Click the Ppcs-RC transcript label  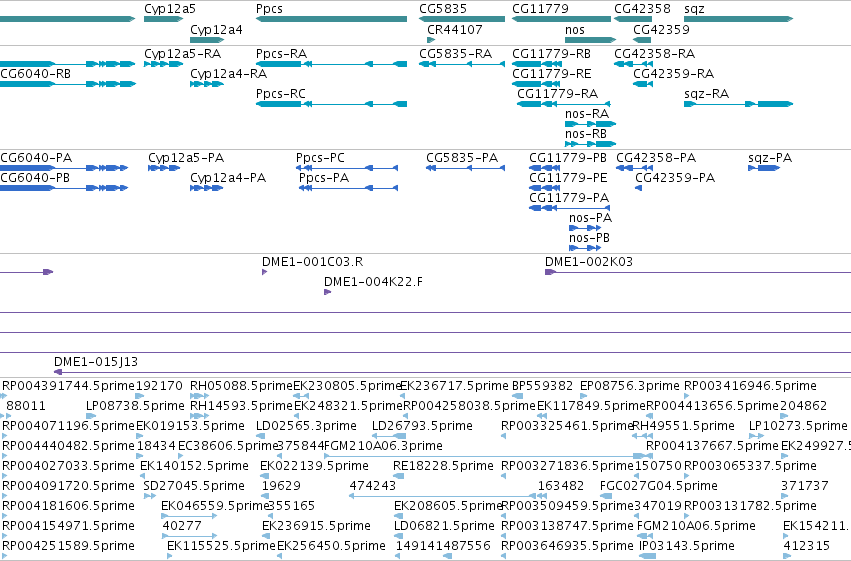[x=281, y=93]
